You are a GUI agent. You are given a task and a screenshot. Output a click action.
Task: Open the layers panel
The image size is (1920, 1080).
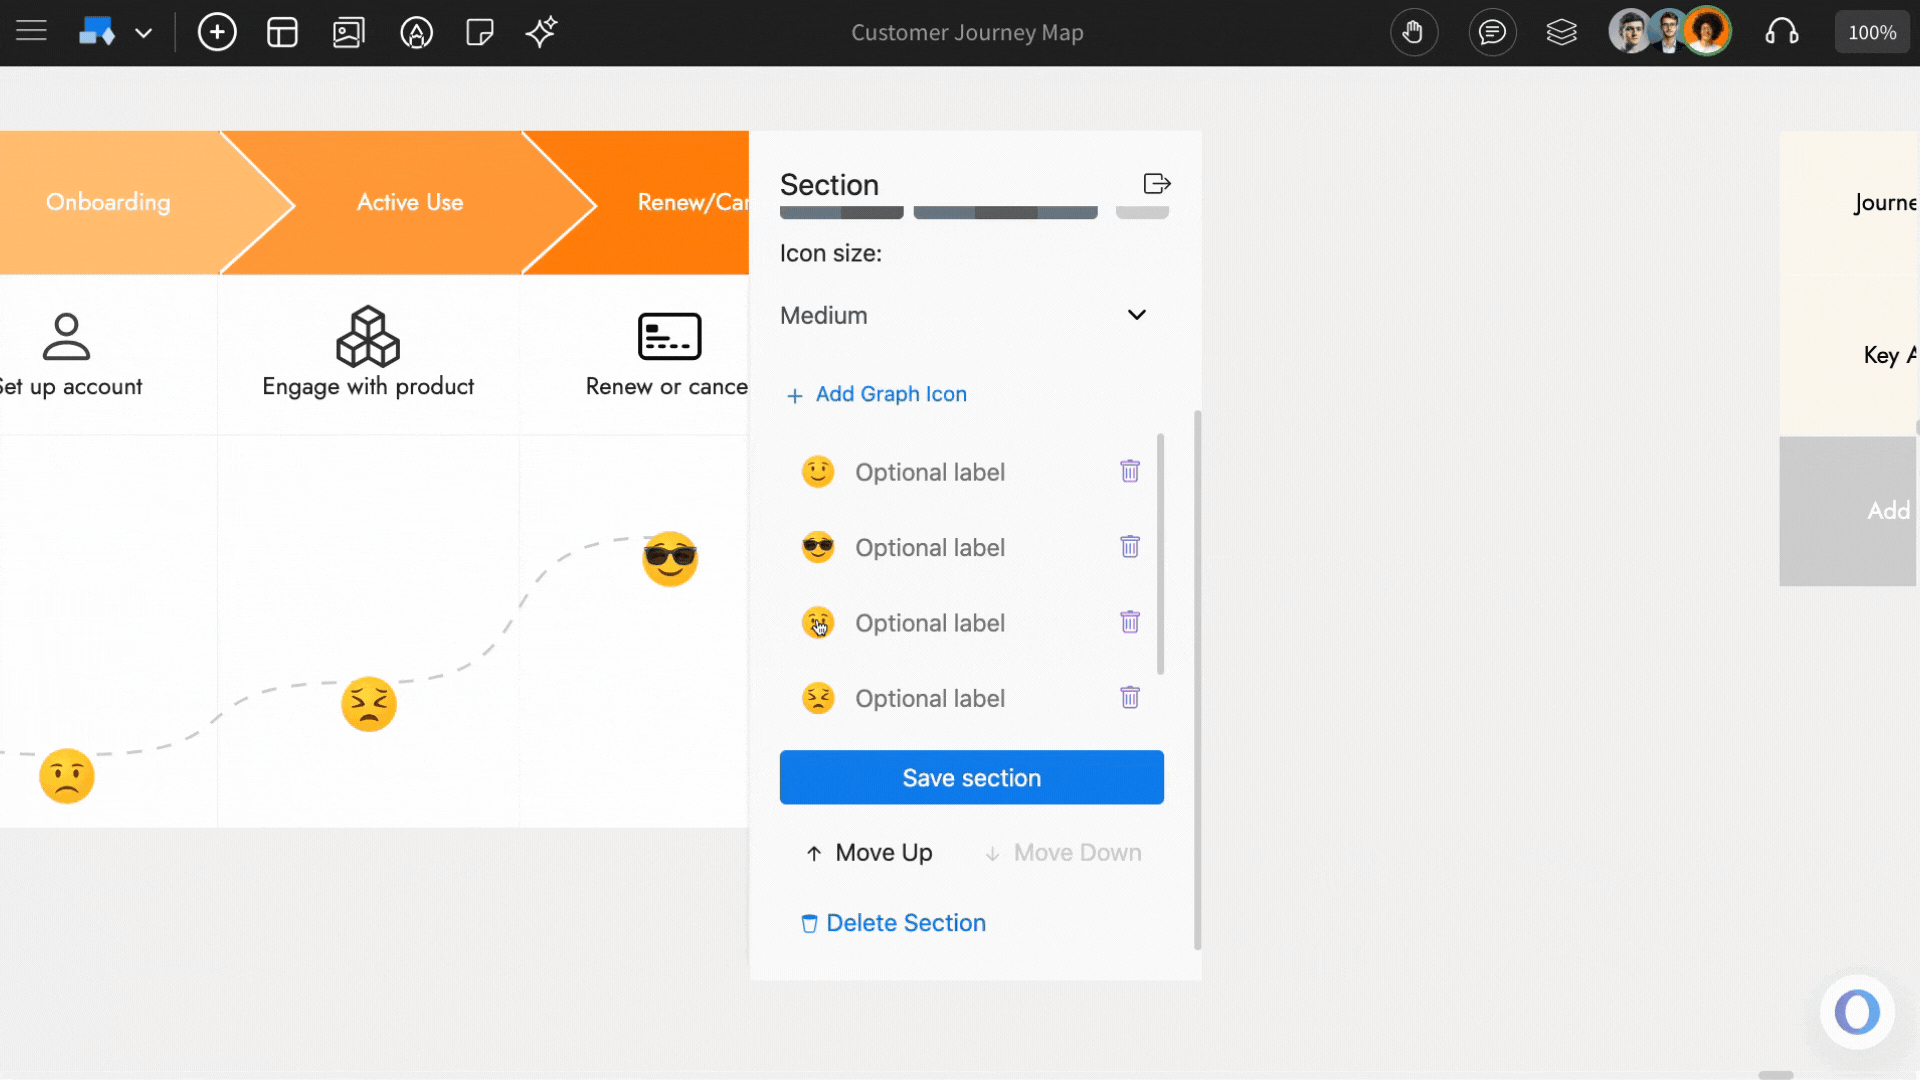pyautogui.click(x=1562, y=32)
